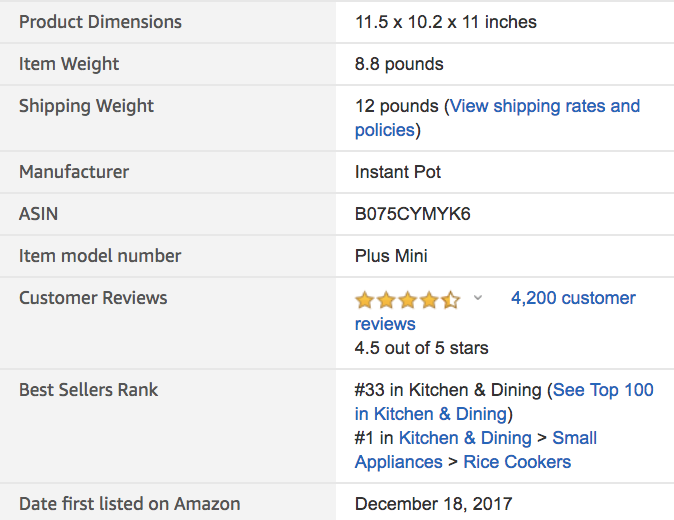Expand the rating breakdown chevron beside stars

pos(478,298)
